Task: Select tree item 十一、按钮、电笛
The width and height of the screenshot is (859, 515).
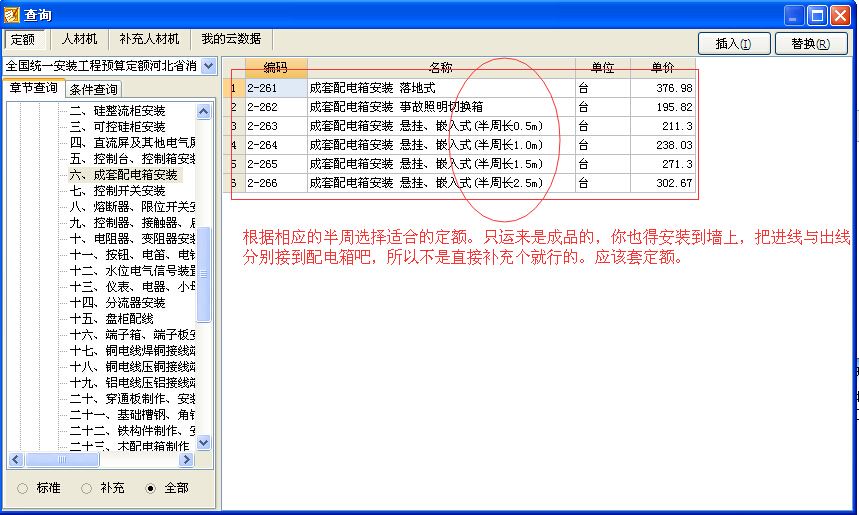Action: pyautogui.click(x=132, y=255)
